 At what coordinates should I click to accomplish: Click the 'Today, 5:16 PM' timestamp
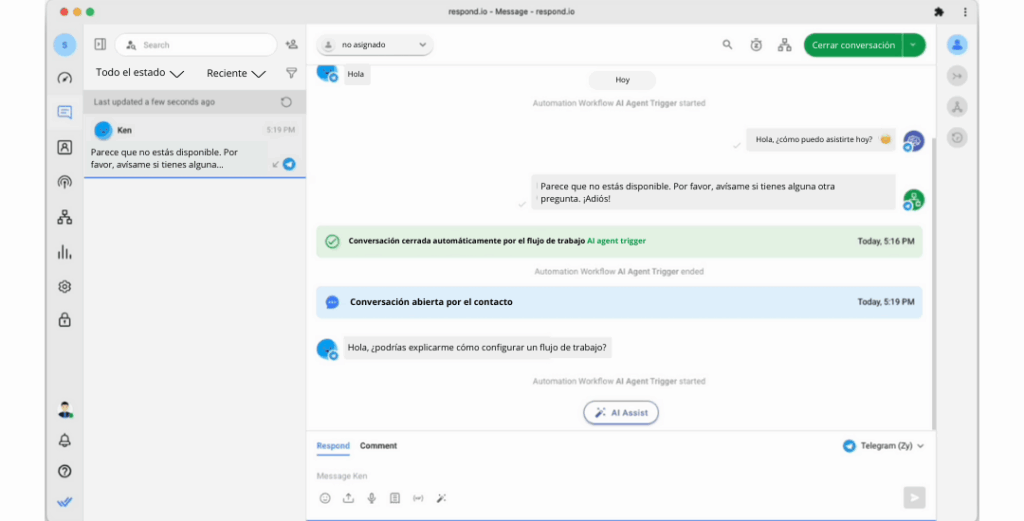[x=886, y=241]
